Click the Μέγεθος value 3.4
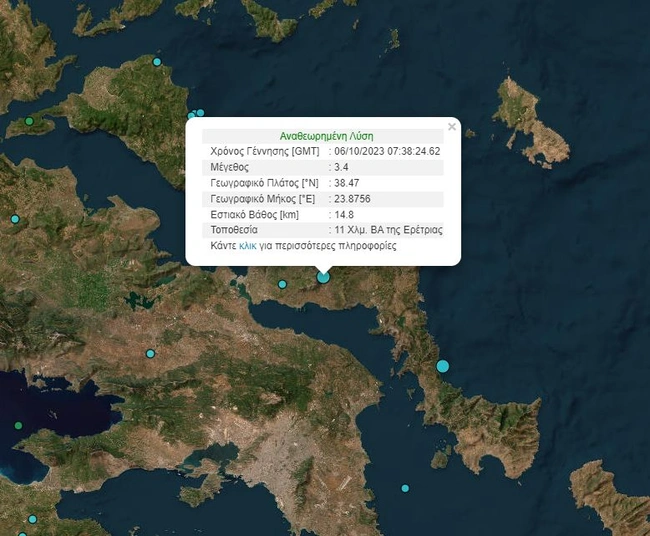Image resolution: width=650 pixels, height=536 pixels. [x=341, y=167]
